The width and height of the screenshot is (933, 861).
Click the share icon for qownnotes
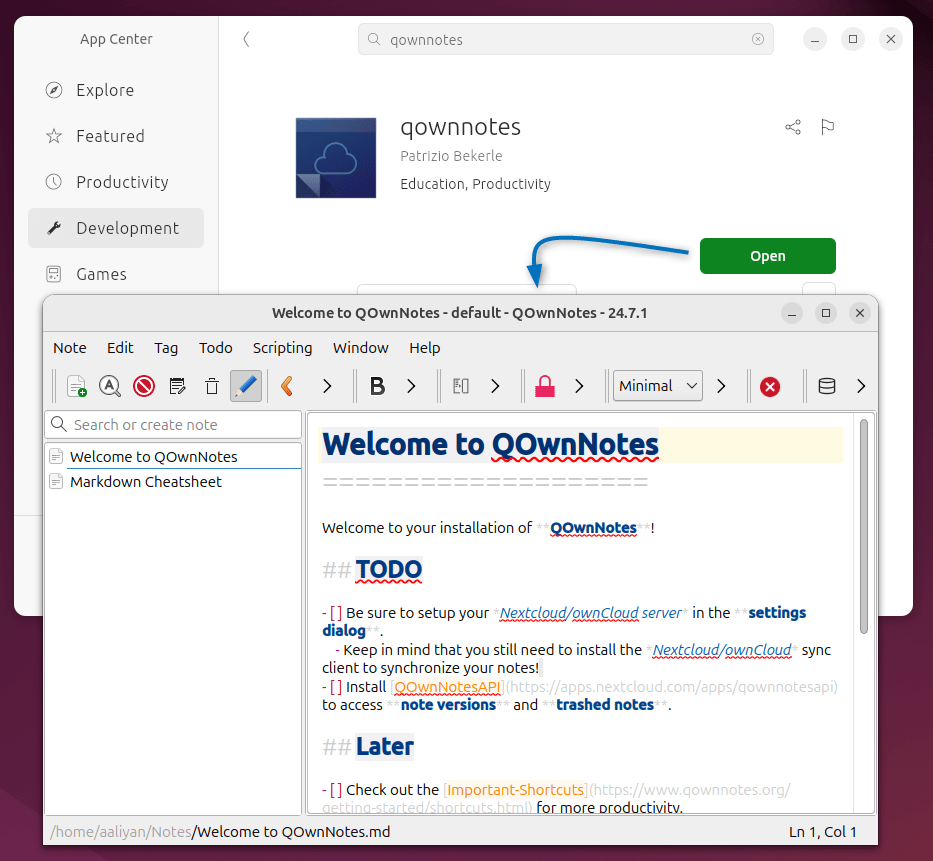[x=792, y=127]
